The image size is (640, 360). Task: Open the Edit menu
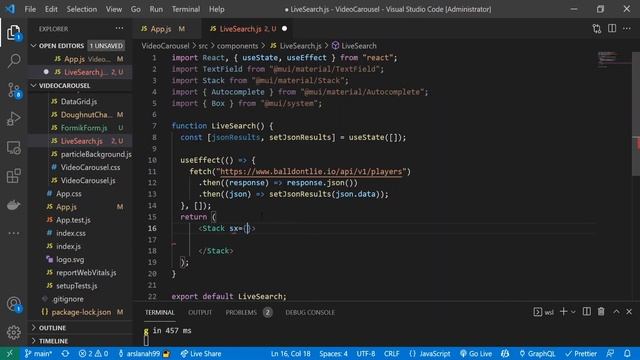[51, 9]
